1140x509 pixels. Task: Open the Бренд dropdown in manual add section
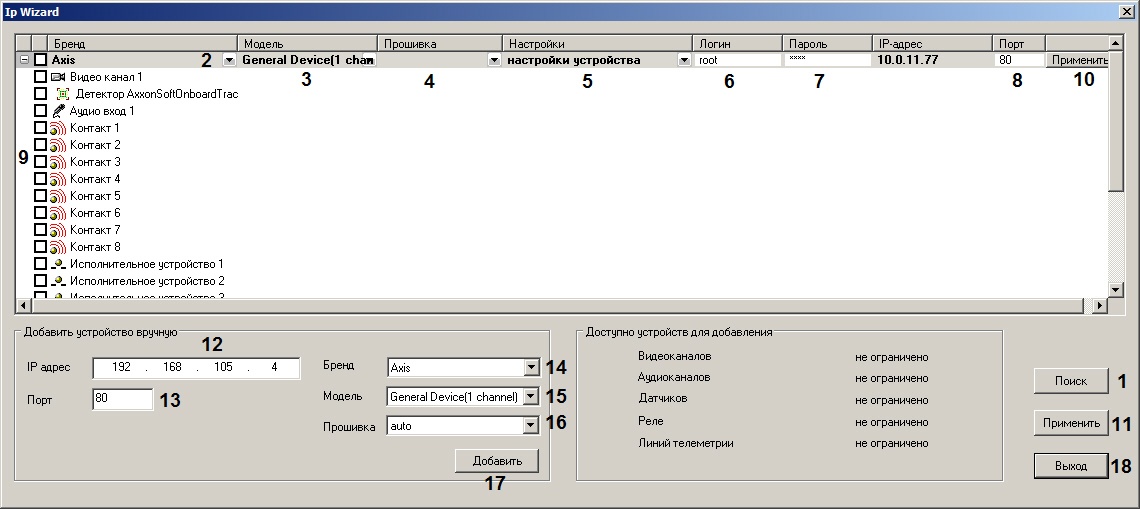[530, 368]
